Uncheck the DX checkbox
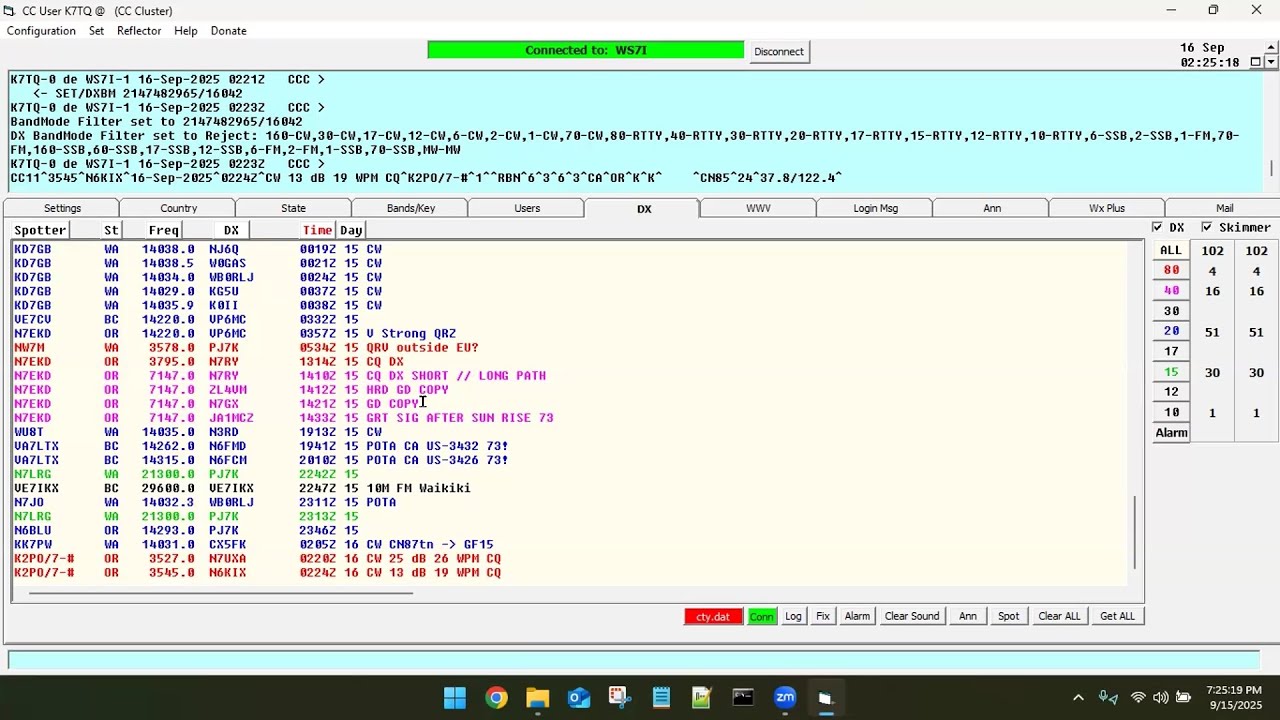The image size is (1280, 720). tap(1157, 227)
